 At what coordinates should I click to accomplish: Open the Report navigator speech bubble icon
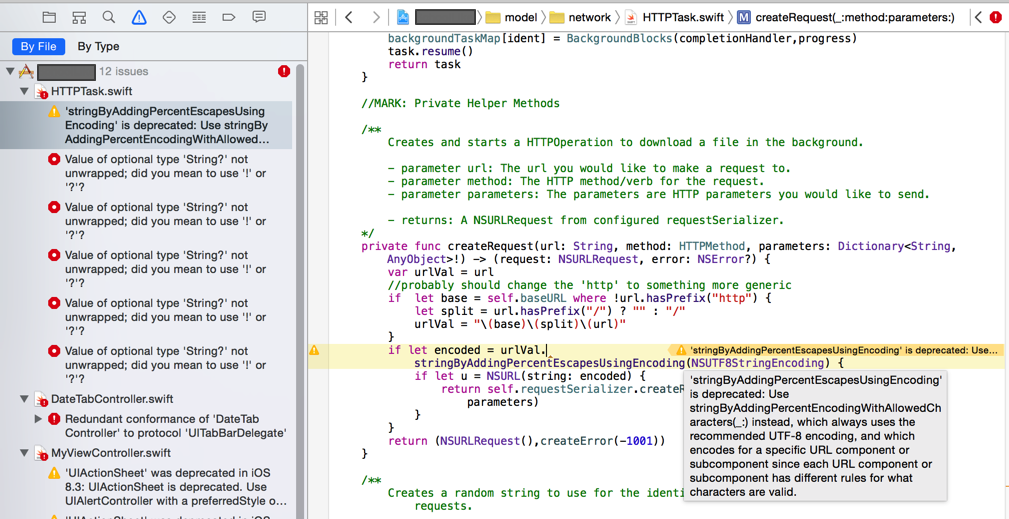pos(259,17)
